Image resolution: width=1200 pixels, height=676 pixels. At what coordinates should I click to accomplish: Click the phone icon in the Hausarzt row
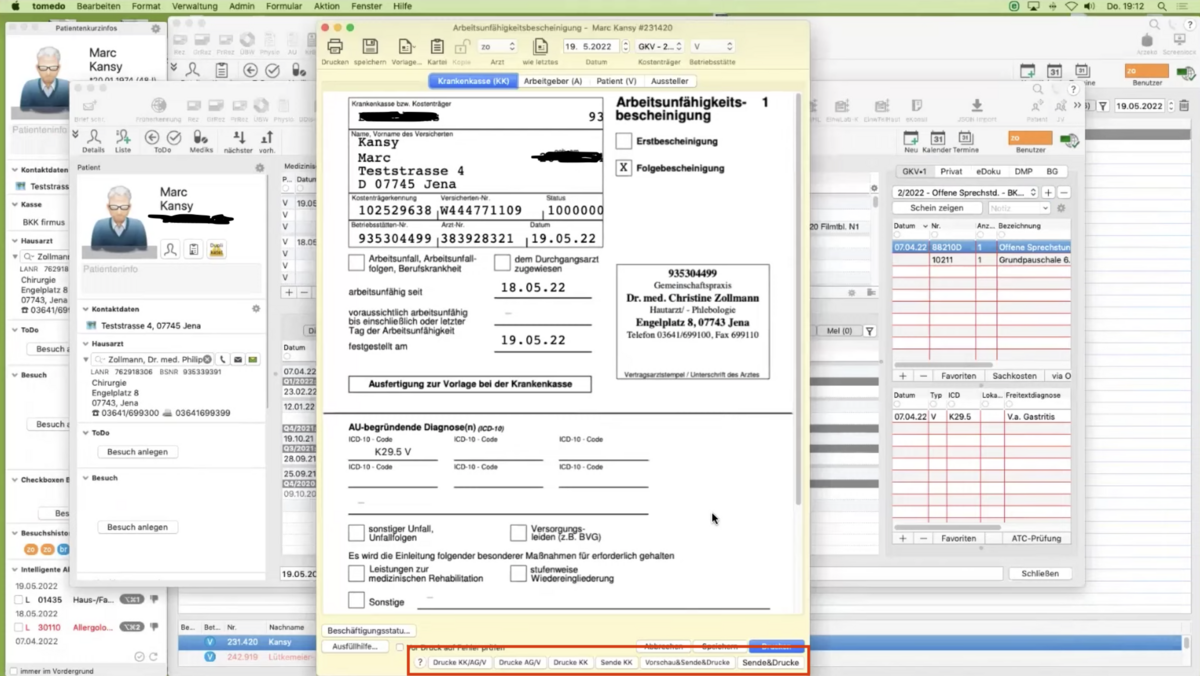click(x=222, y=359)
